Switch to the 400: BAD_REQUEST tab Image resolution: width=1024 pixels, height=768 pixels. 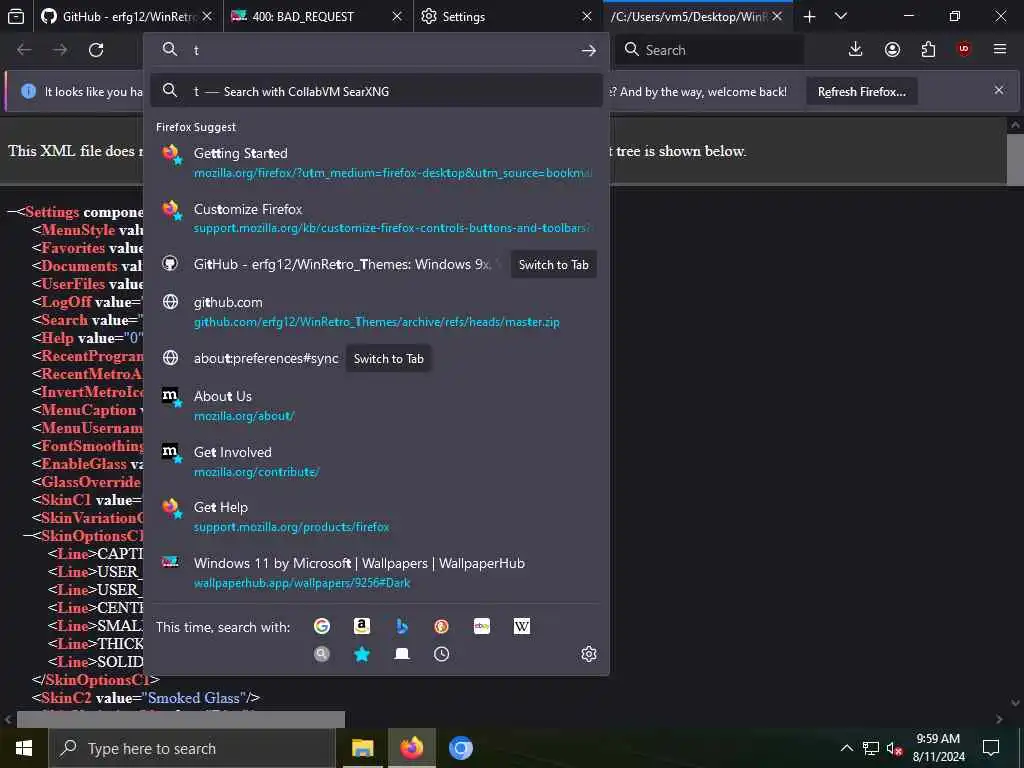(317, 16)
